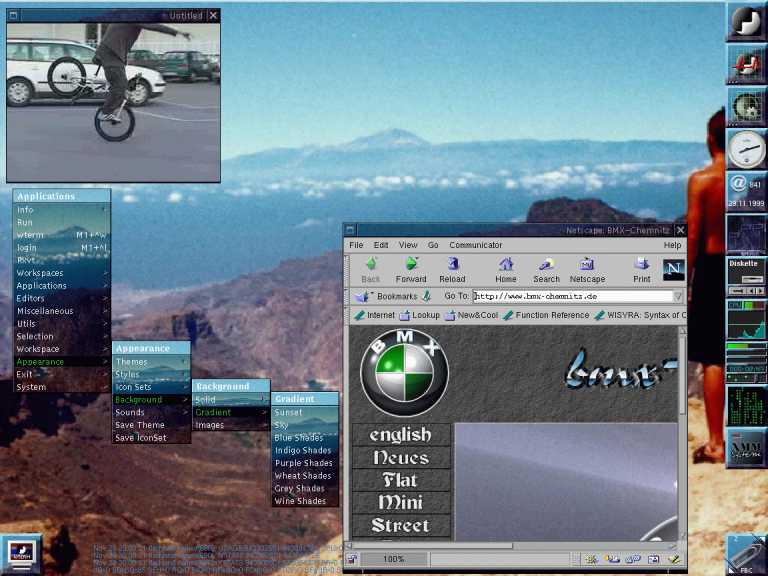Viewport: 768px width, 576px height.
Task: Click the NMM logo dock app
Action: [x=746, y=448]
